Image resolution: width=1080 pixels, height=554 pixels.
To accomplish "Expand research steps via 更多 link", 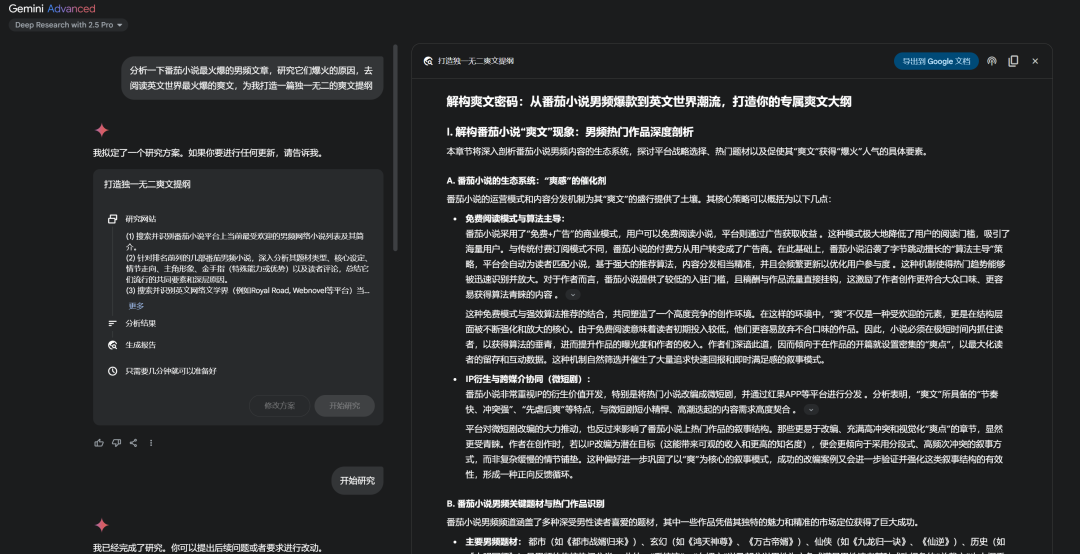I will pos(136,306).
